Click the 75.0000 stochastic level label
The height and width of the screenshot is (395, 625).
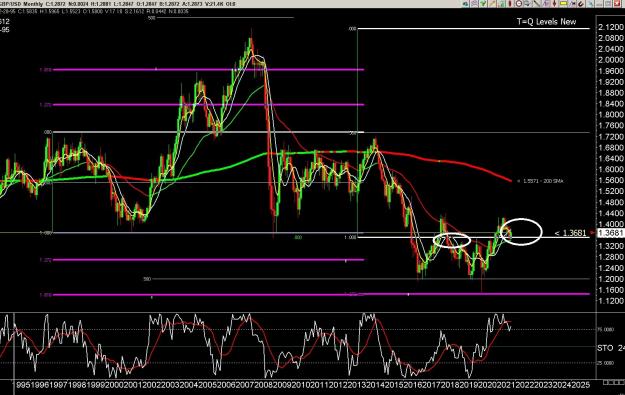click(605, 330)
